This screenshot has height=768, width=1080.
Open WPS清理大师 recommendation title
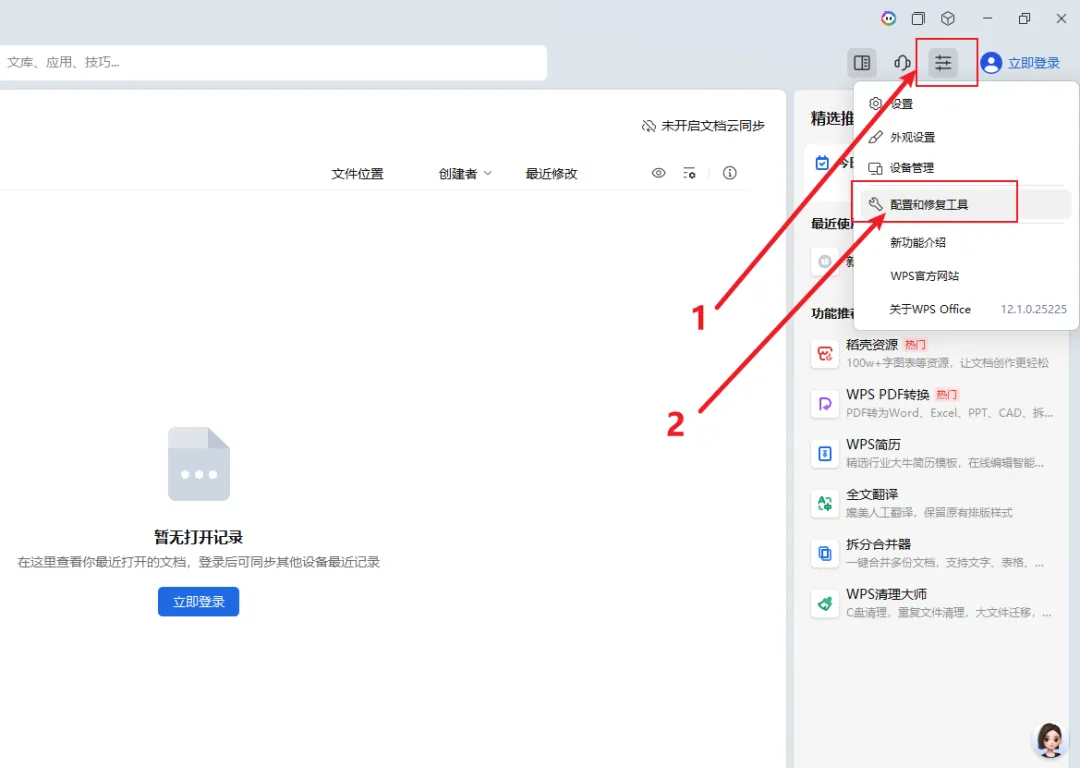[886, 594]
